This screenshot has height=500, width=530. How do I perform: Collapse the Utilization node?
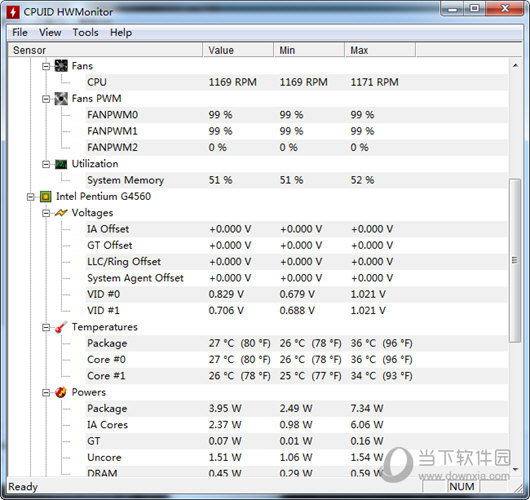[46, 164]
